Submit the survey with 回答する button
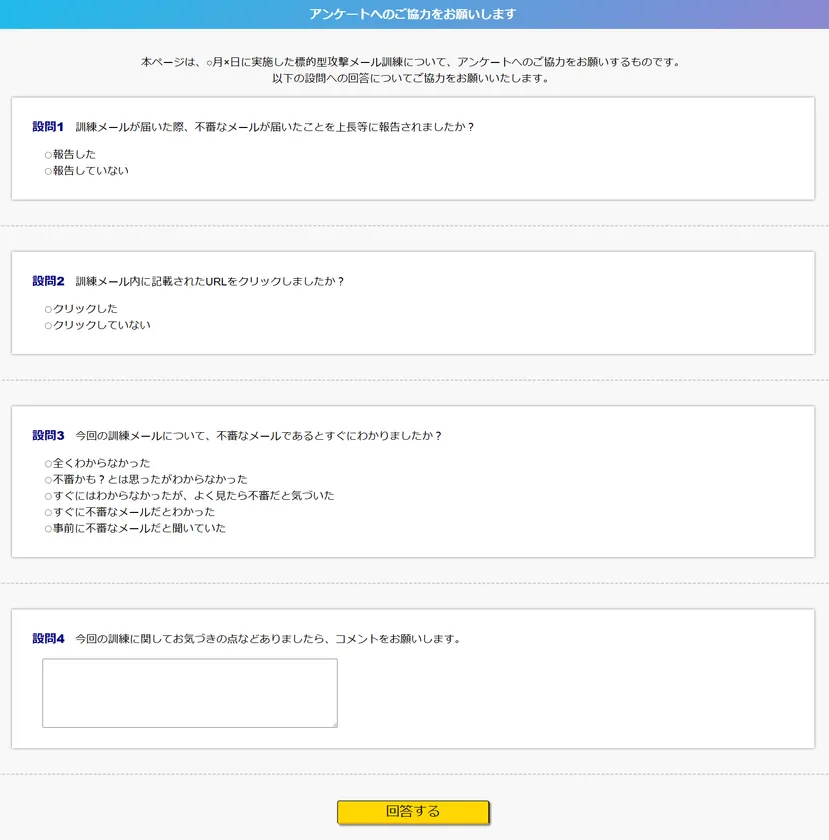Viewport: 829px width, 840px height. coord(413,812)
